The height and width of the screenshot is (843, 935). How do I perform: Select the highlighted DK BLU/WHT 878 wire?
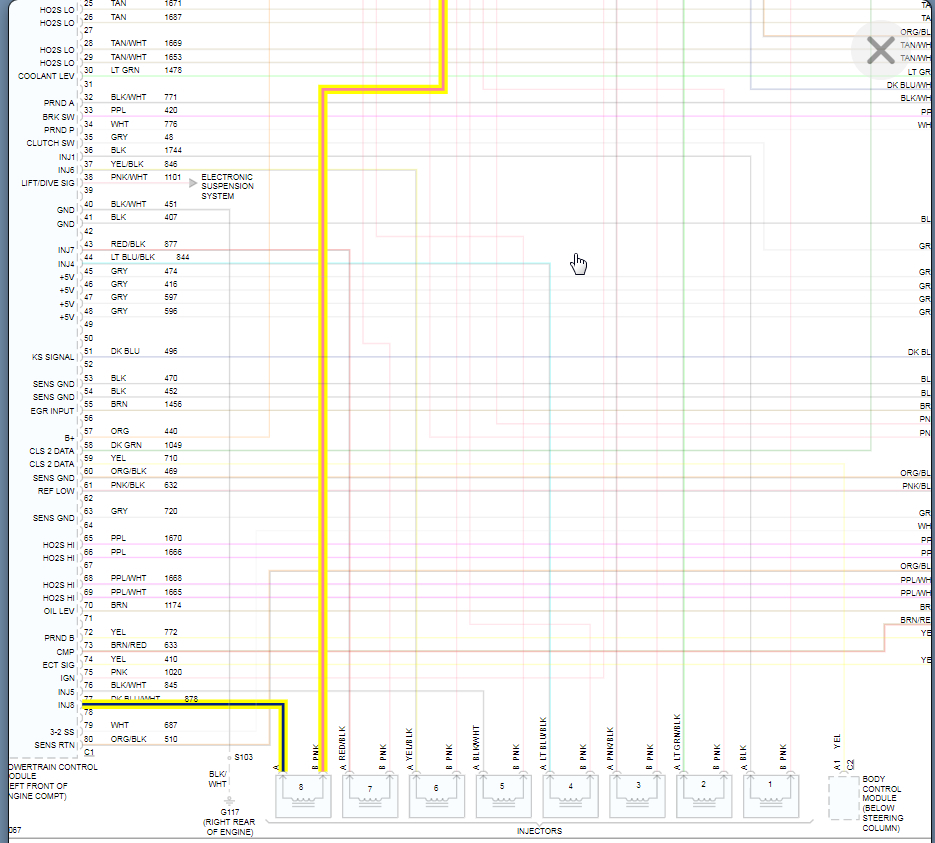click(x=184, y=705)
